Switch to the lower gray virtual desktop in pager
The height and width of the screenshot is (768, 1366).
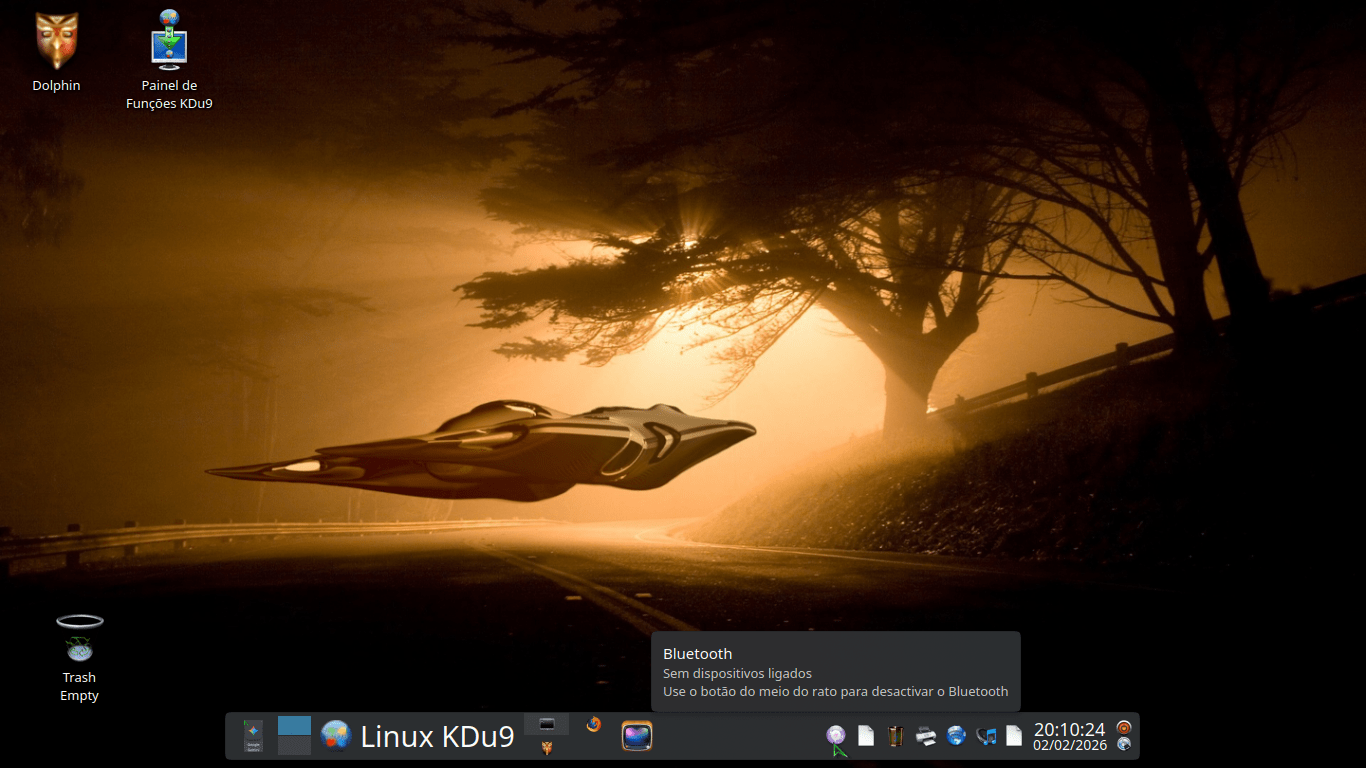(294, 746)
